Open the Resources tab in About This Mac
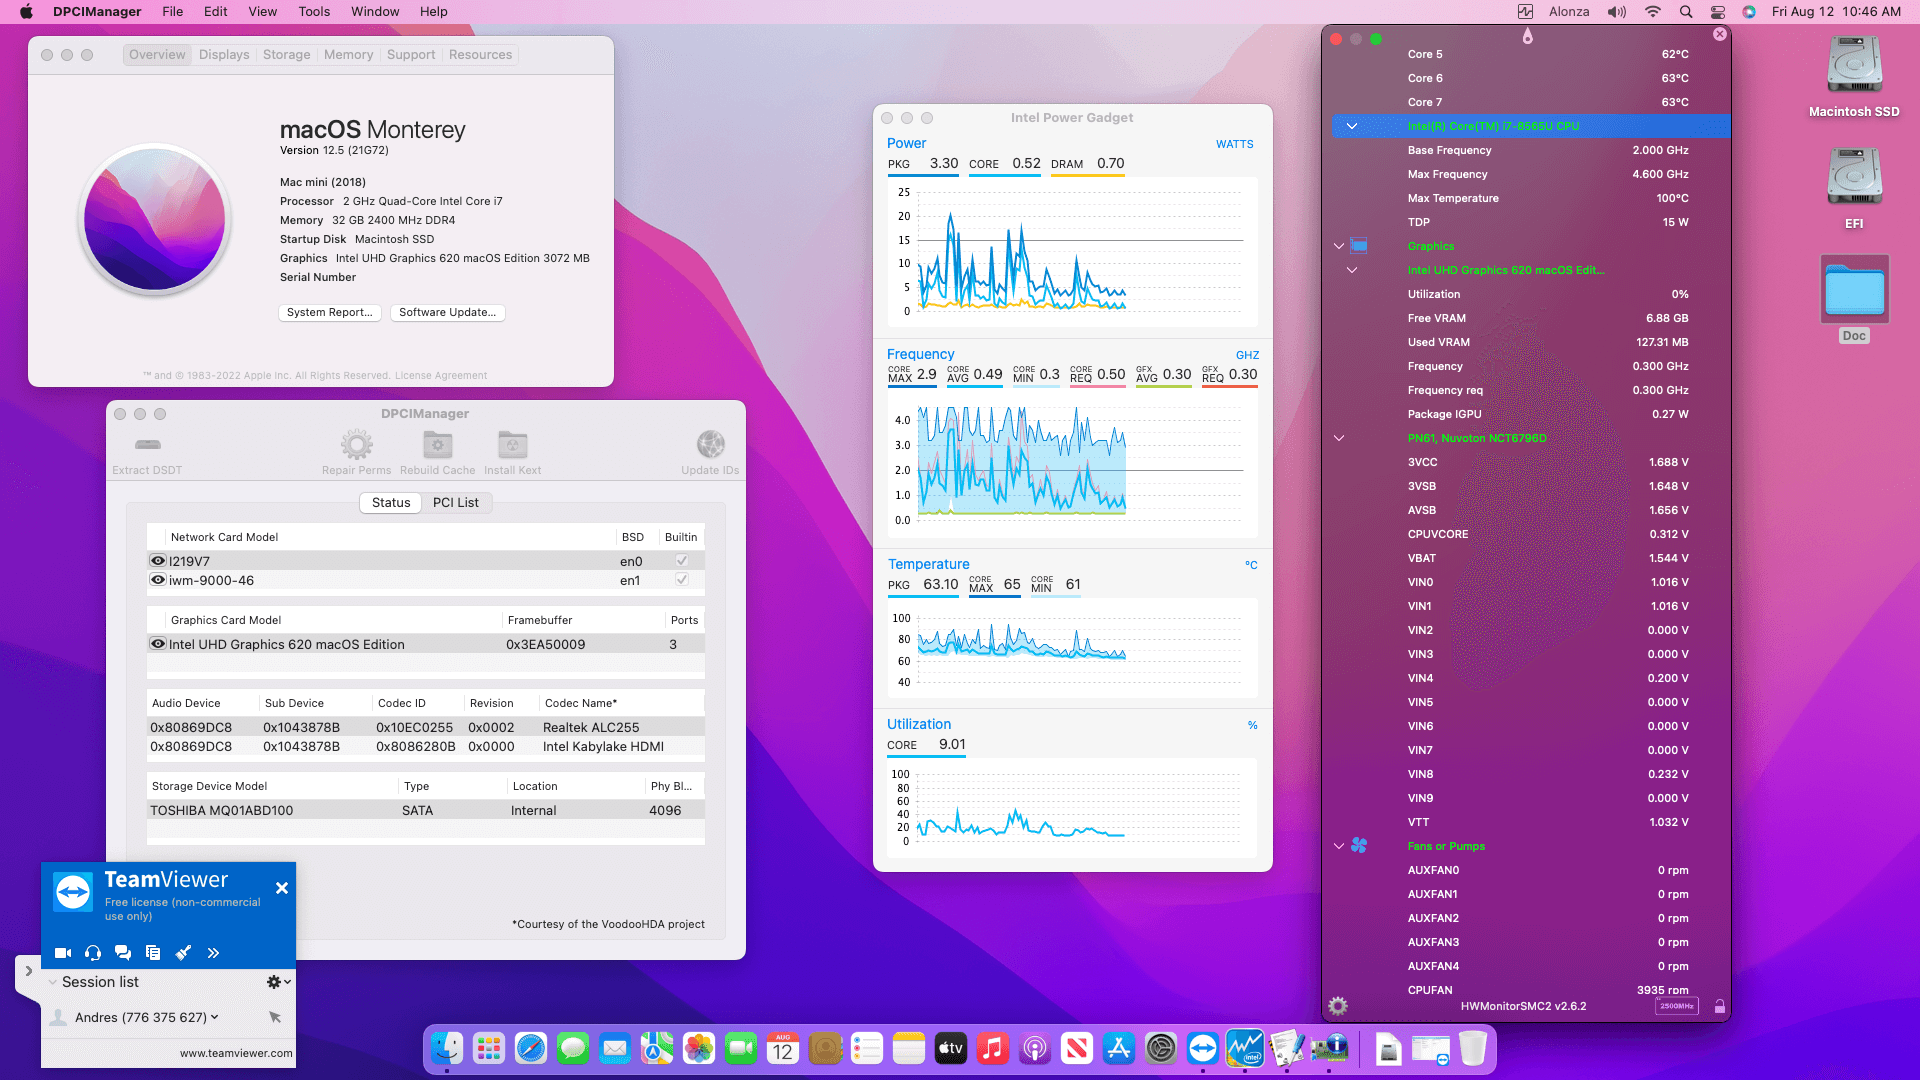 (x=480, y=55)
